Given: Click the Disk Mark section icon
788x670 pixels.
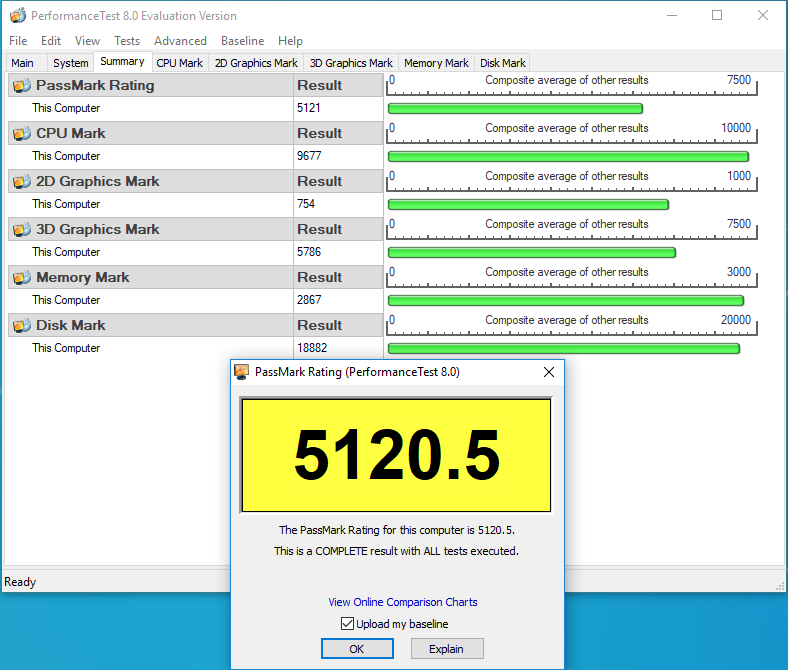Looking at the screenshot, I should [x=22, y=326].
